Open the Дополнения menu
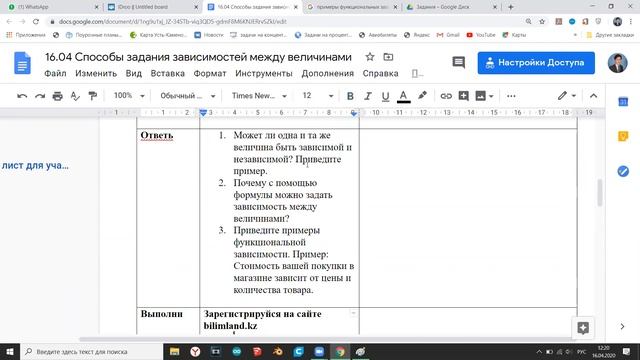This screenshot has width=640, height=360. 327,73
